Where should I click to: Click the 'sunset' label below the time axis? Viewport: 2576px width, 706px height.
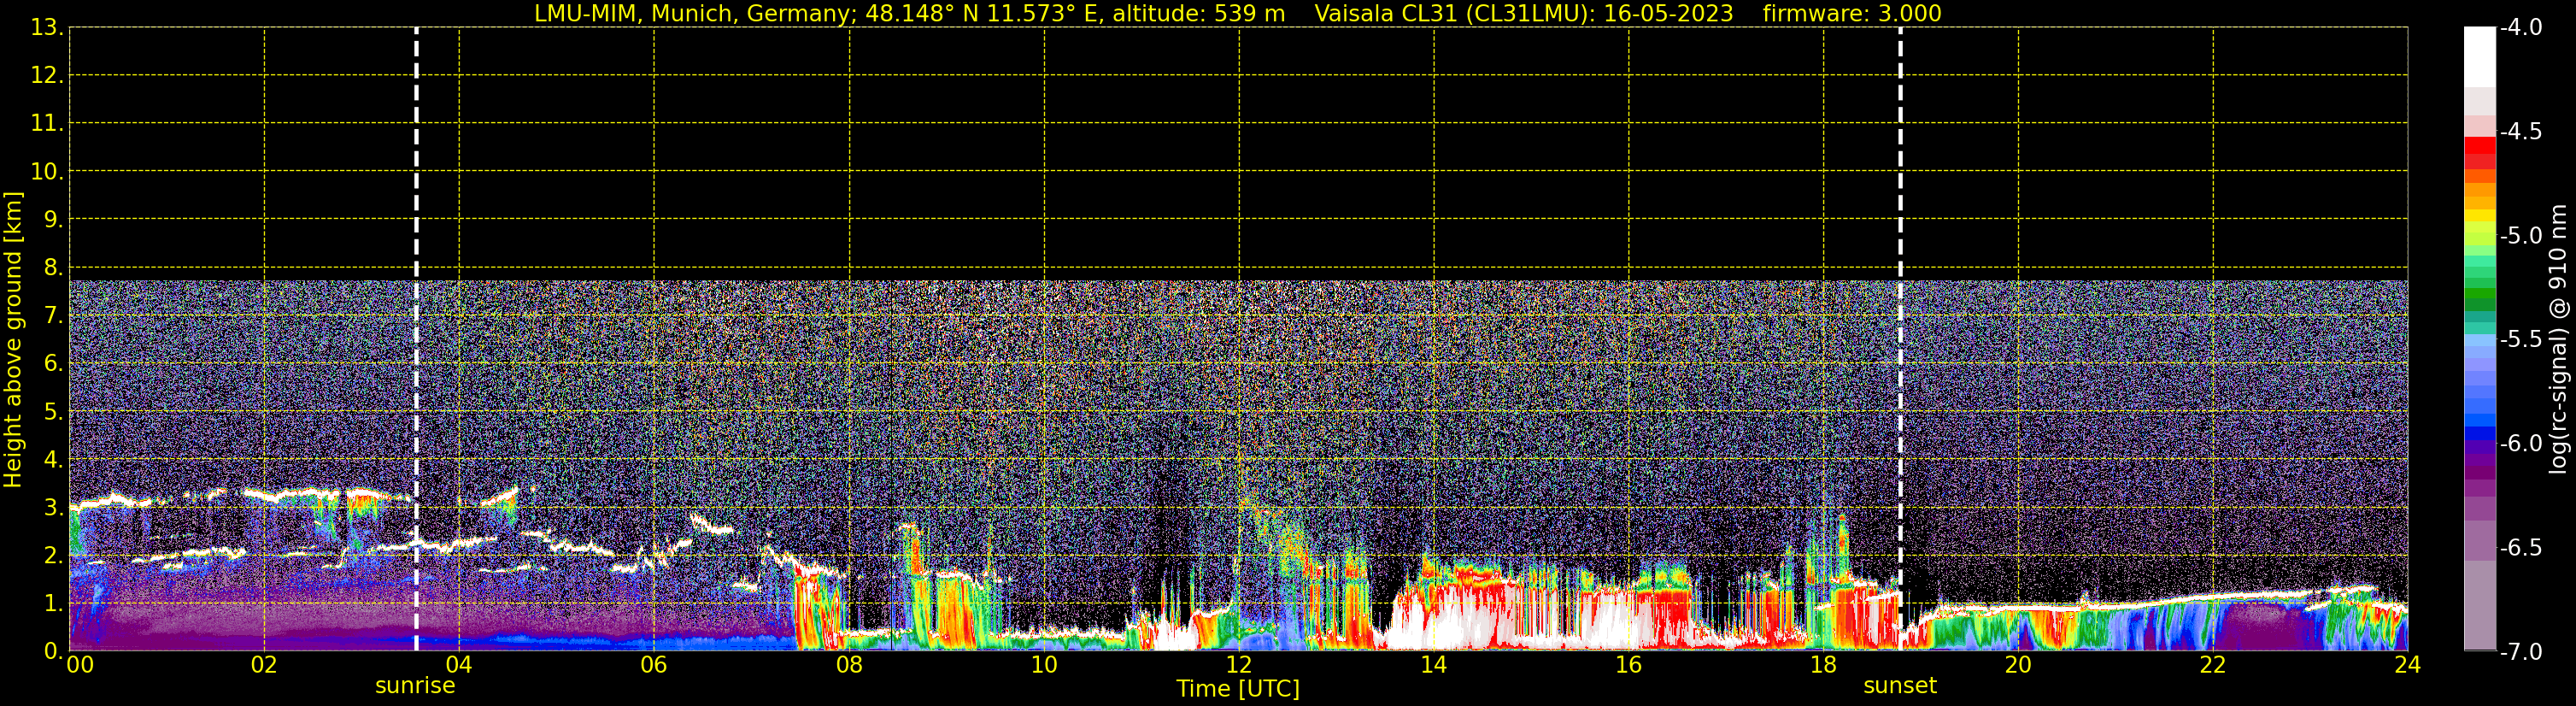tap(1900, 686)
